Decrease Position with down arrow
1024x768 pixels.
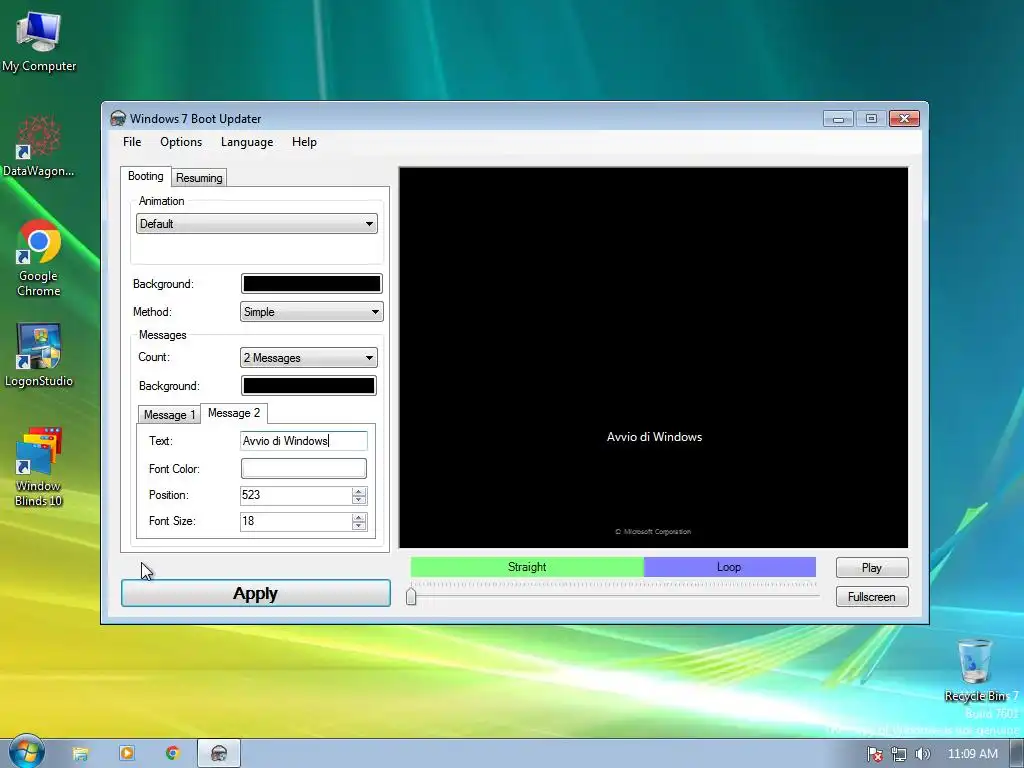[359, 500]
